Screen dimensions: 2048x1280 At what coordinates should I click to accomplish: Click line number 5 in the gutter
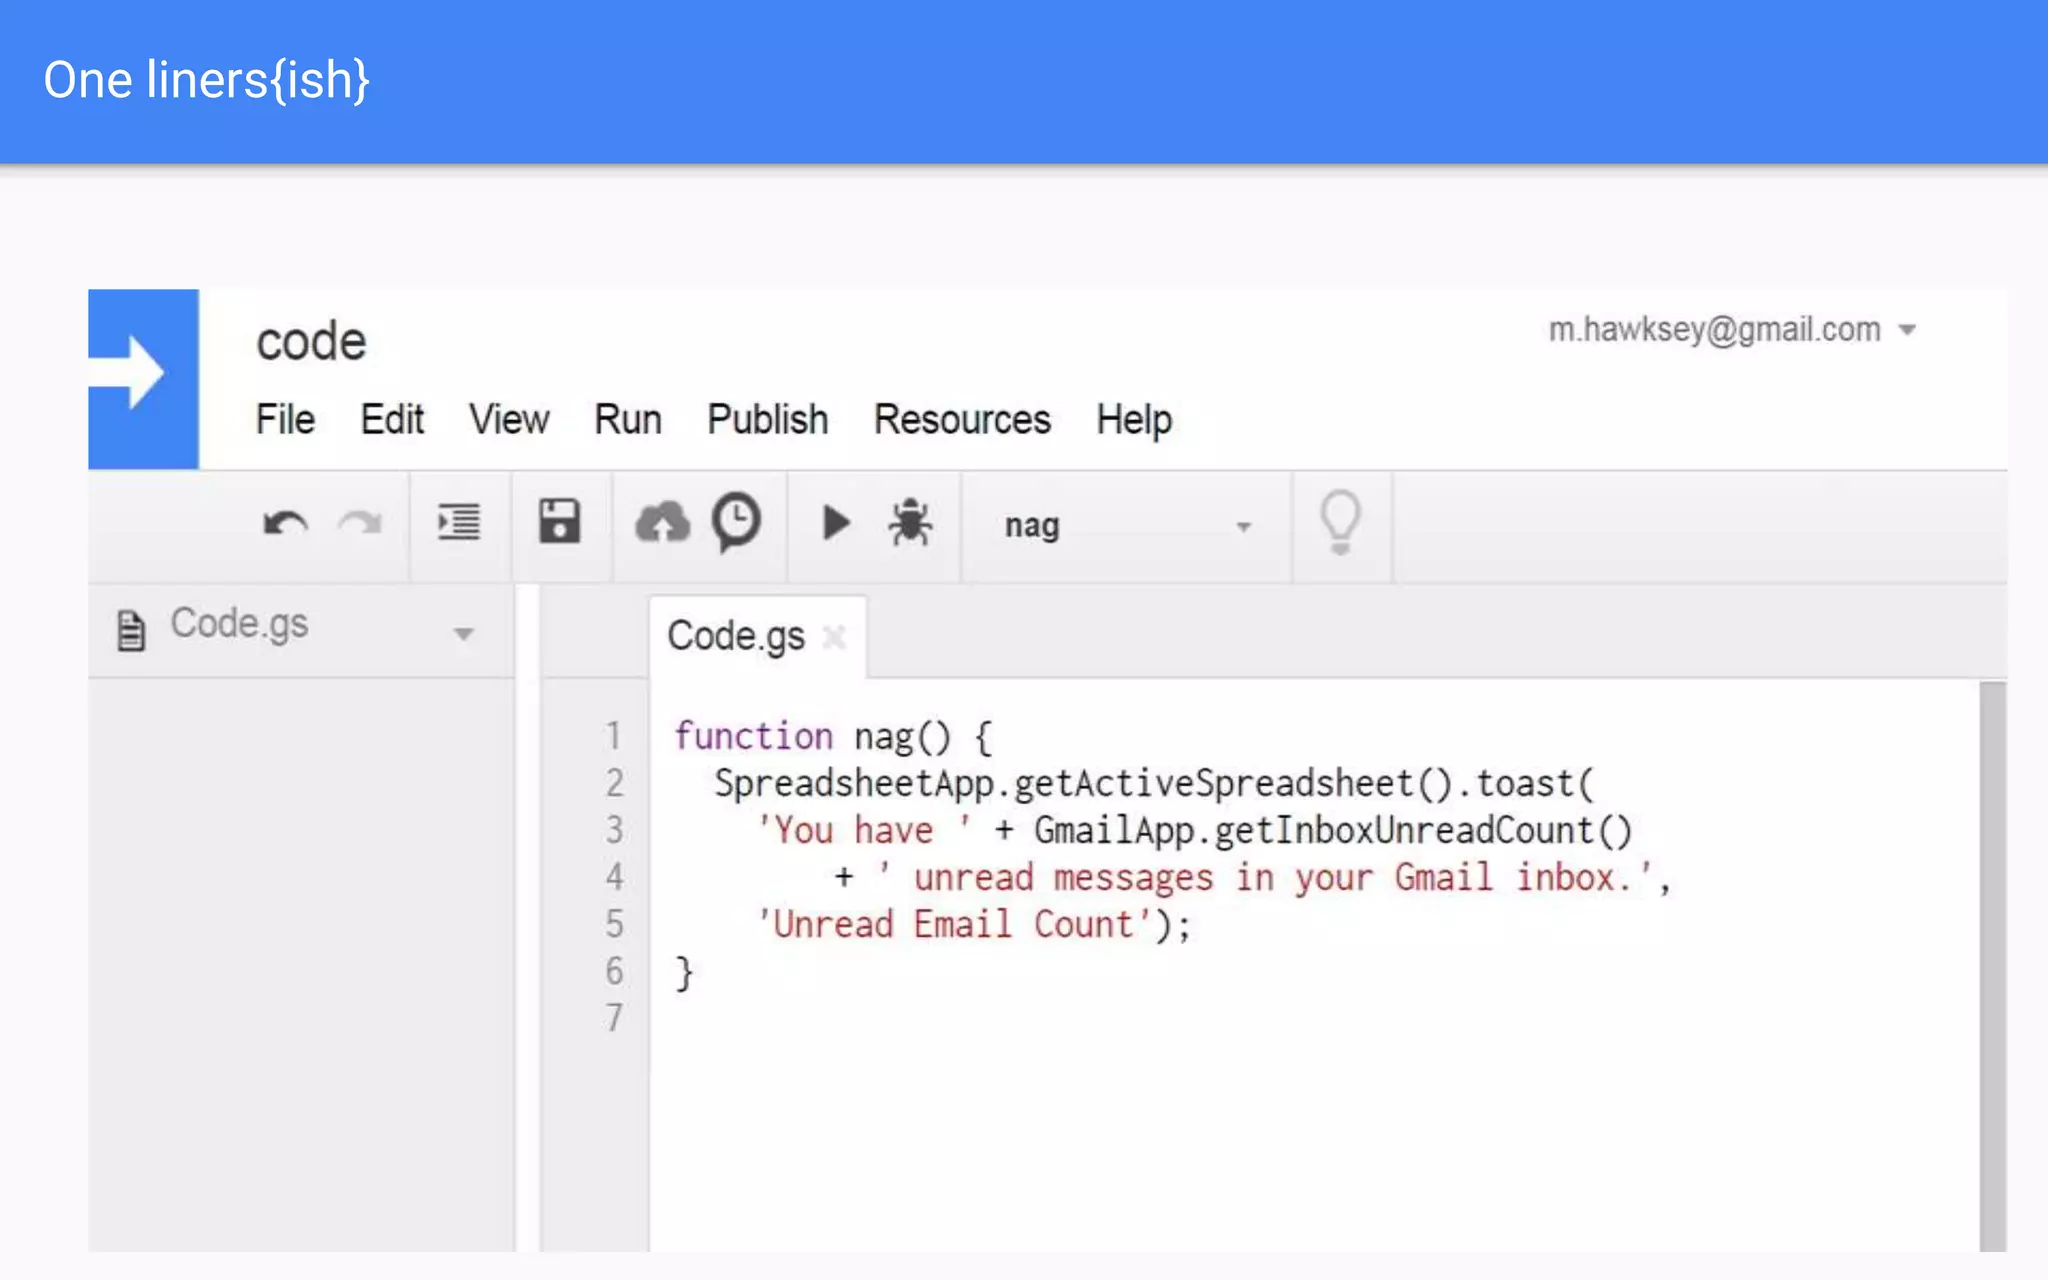pos(614,924)
